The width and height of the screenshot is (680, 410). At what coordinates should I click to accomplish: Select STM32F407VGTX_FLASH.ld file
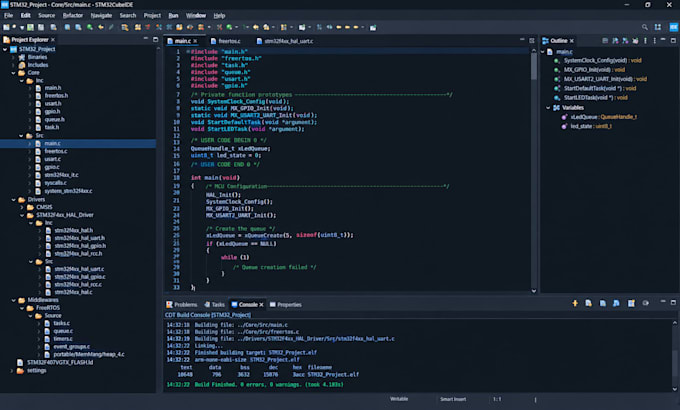[60, 362]
